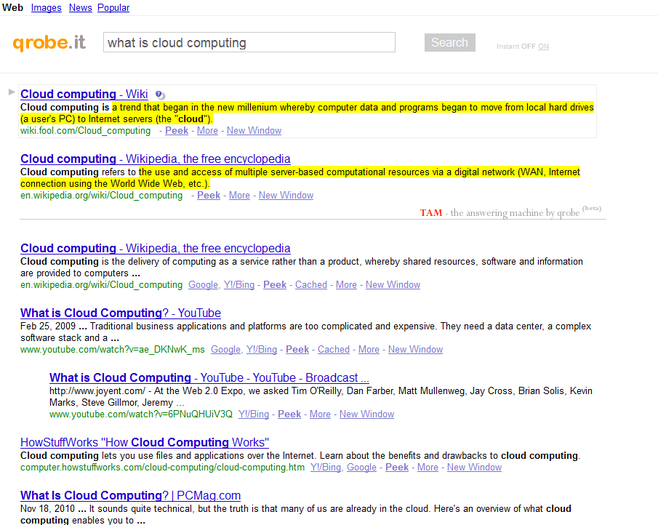Peek at the ae_DKNwK_ms YouTube result

click(298, 349)
